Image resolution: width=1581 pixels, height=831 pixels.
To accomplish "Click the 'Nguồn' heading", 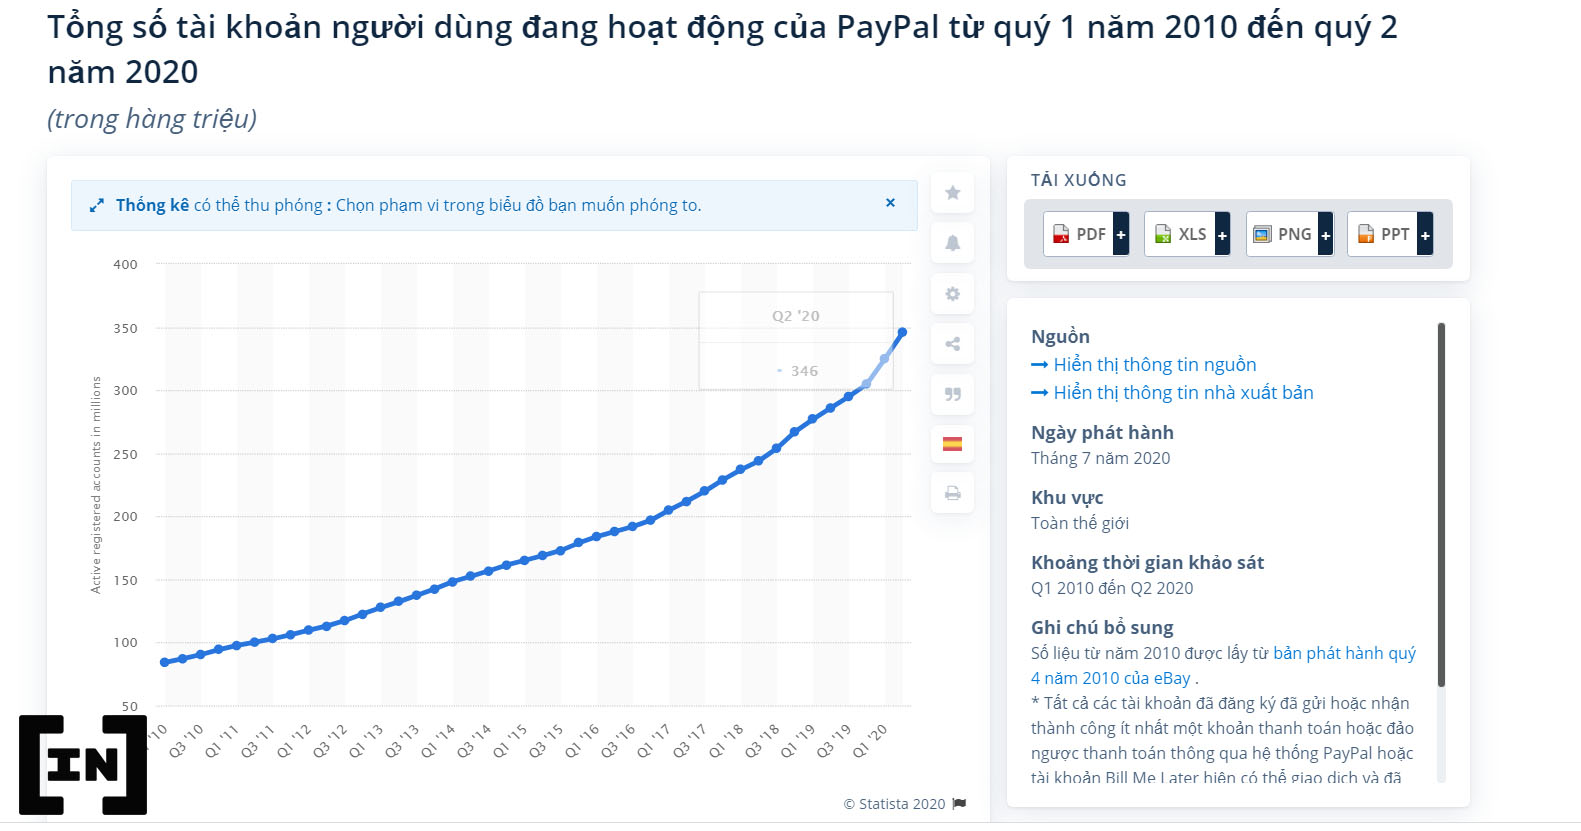I will (1060, 337).
